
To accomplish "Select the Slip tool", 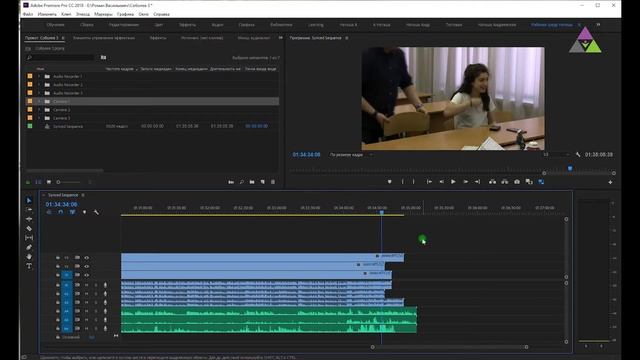I will click(29, 238).
